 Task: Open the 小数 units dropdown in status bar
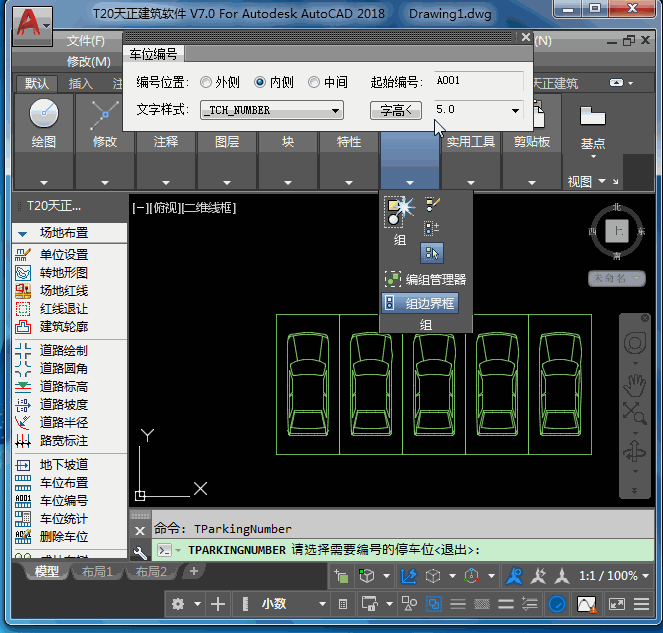tap(322, 604)
